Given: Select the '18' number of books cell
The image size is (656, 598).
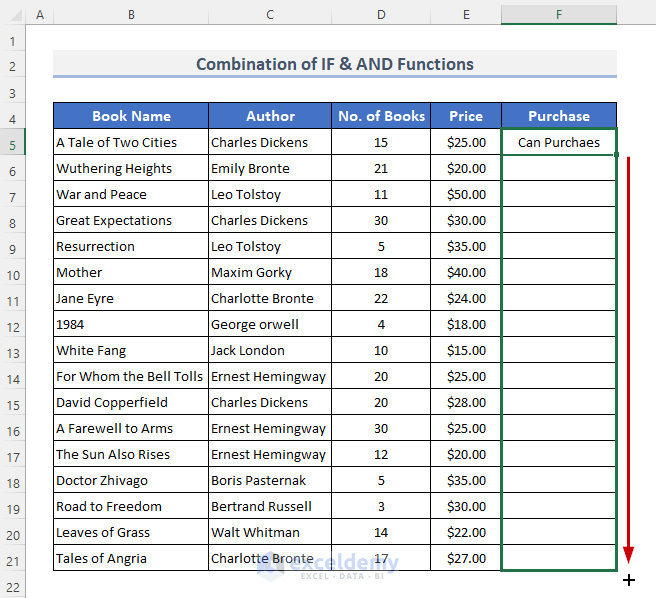Looking at the screenshot, I should point(381,272).
